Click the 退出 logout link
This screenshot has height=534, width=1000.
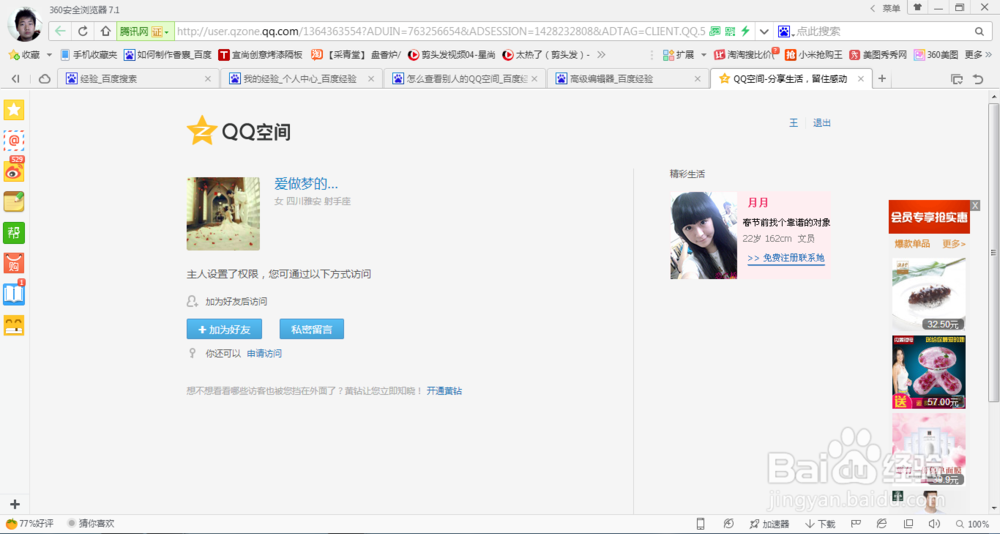pyautogui.click(x=821, y=123)
